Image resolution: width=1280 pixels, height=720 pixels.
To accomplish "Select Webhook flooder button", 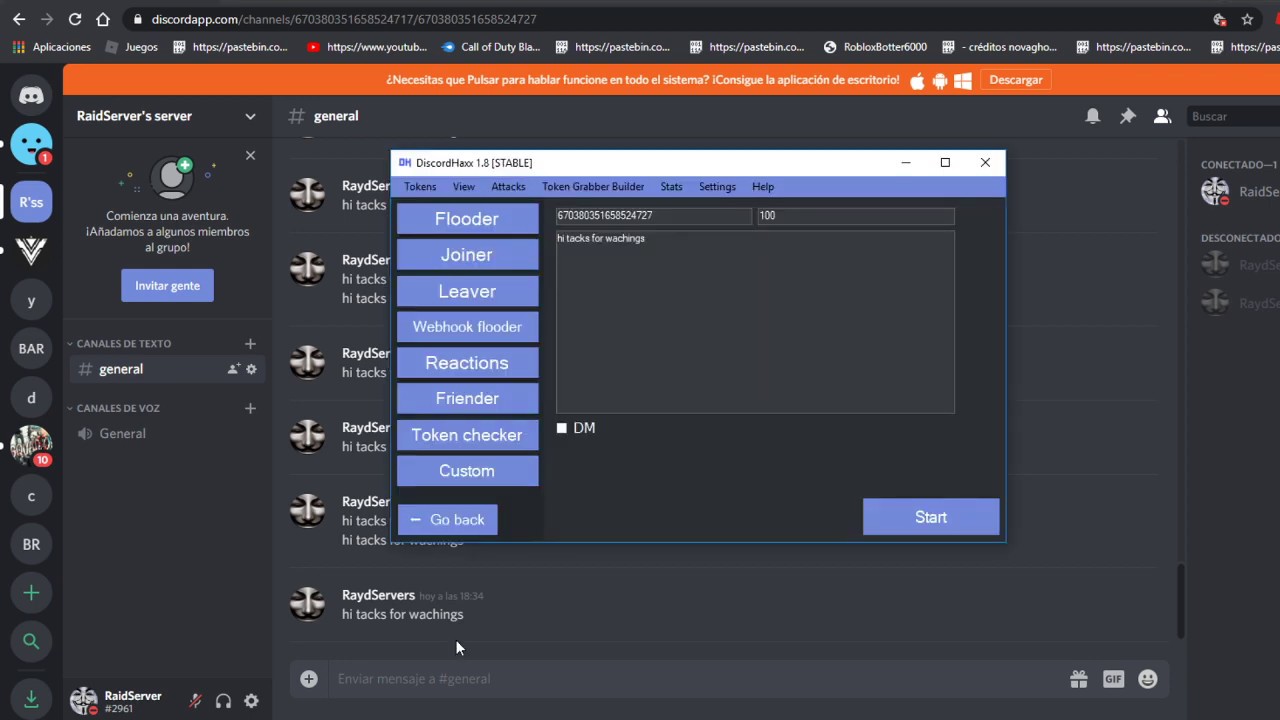I will pyautogui.click(x=467, y=327).
